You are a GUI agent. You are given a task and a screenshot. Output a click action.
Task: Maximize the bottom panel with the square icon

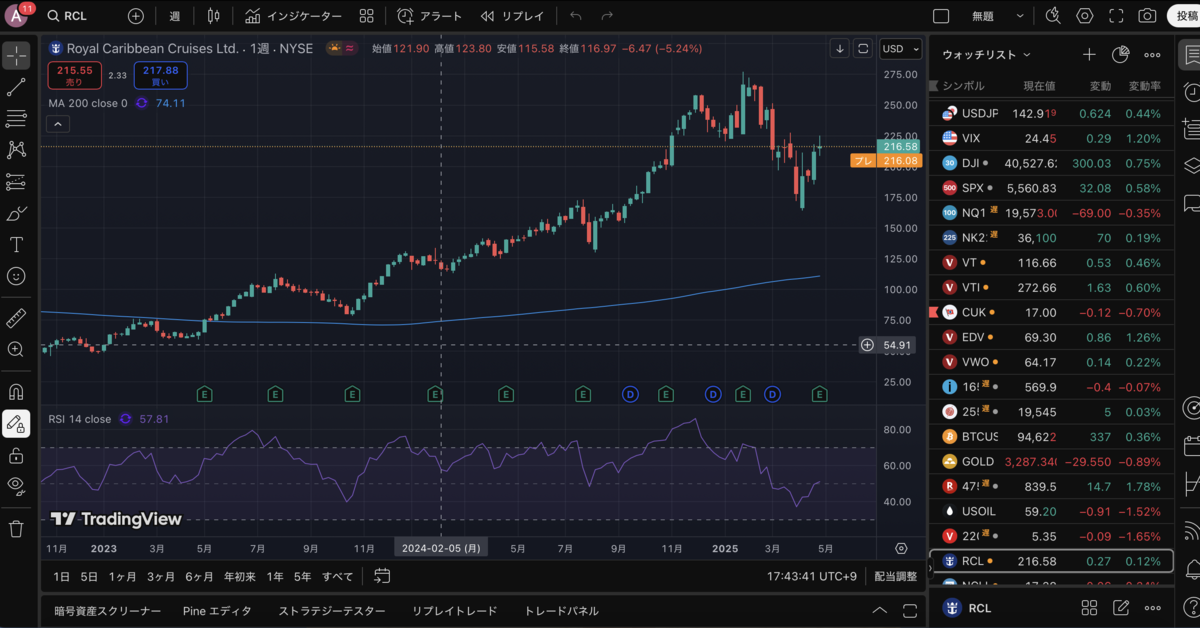point(909,610)
